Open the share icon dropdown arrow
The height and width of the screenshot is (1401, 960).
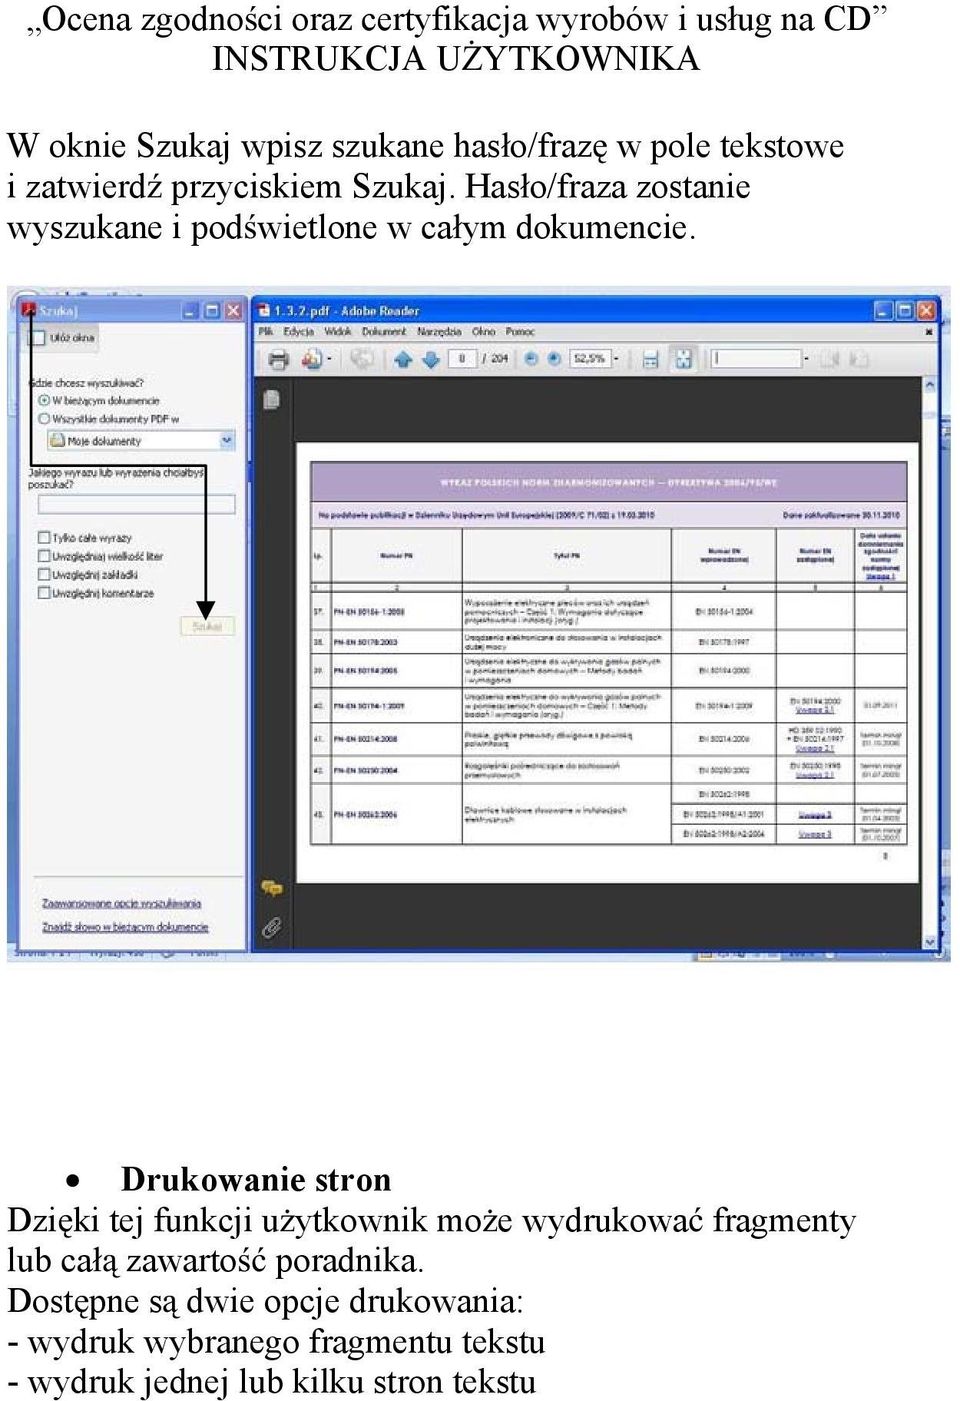pos(328,359)
